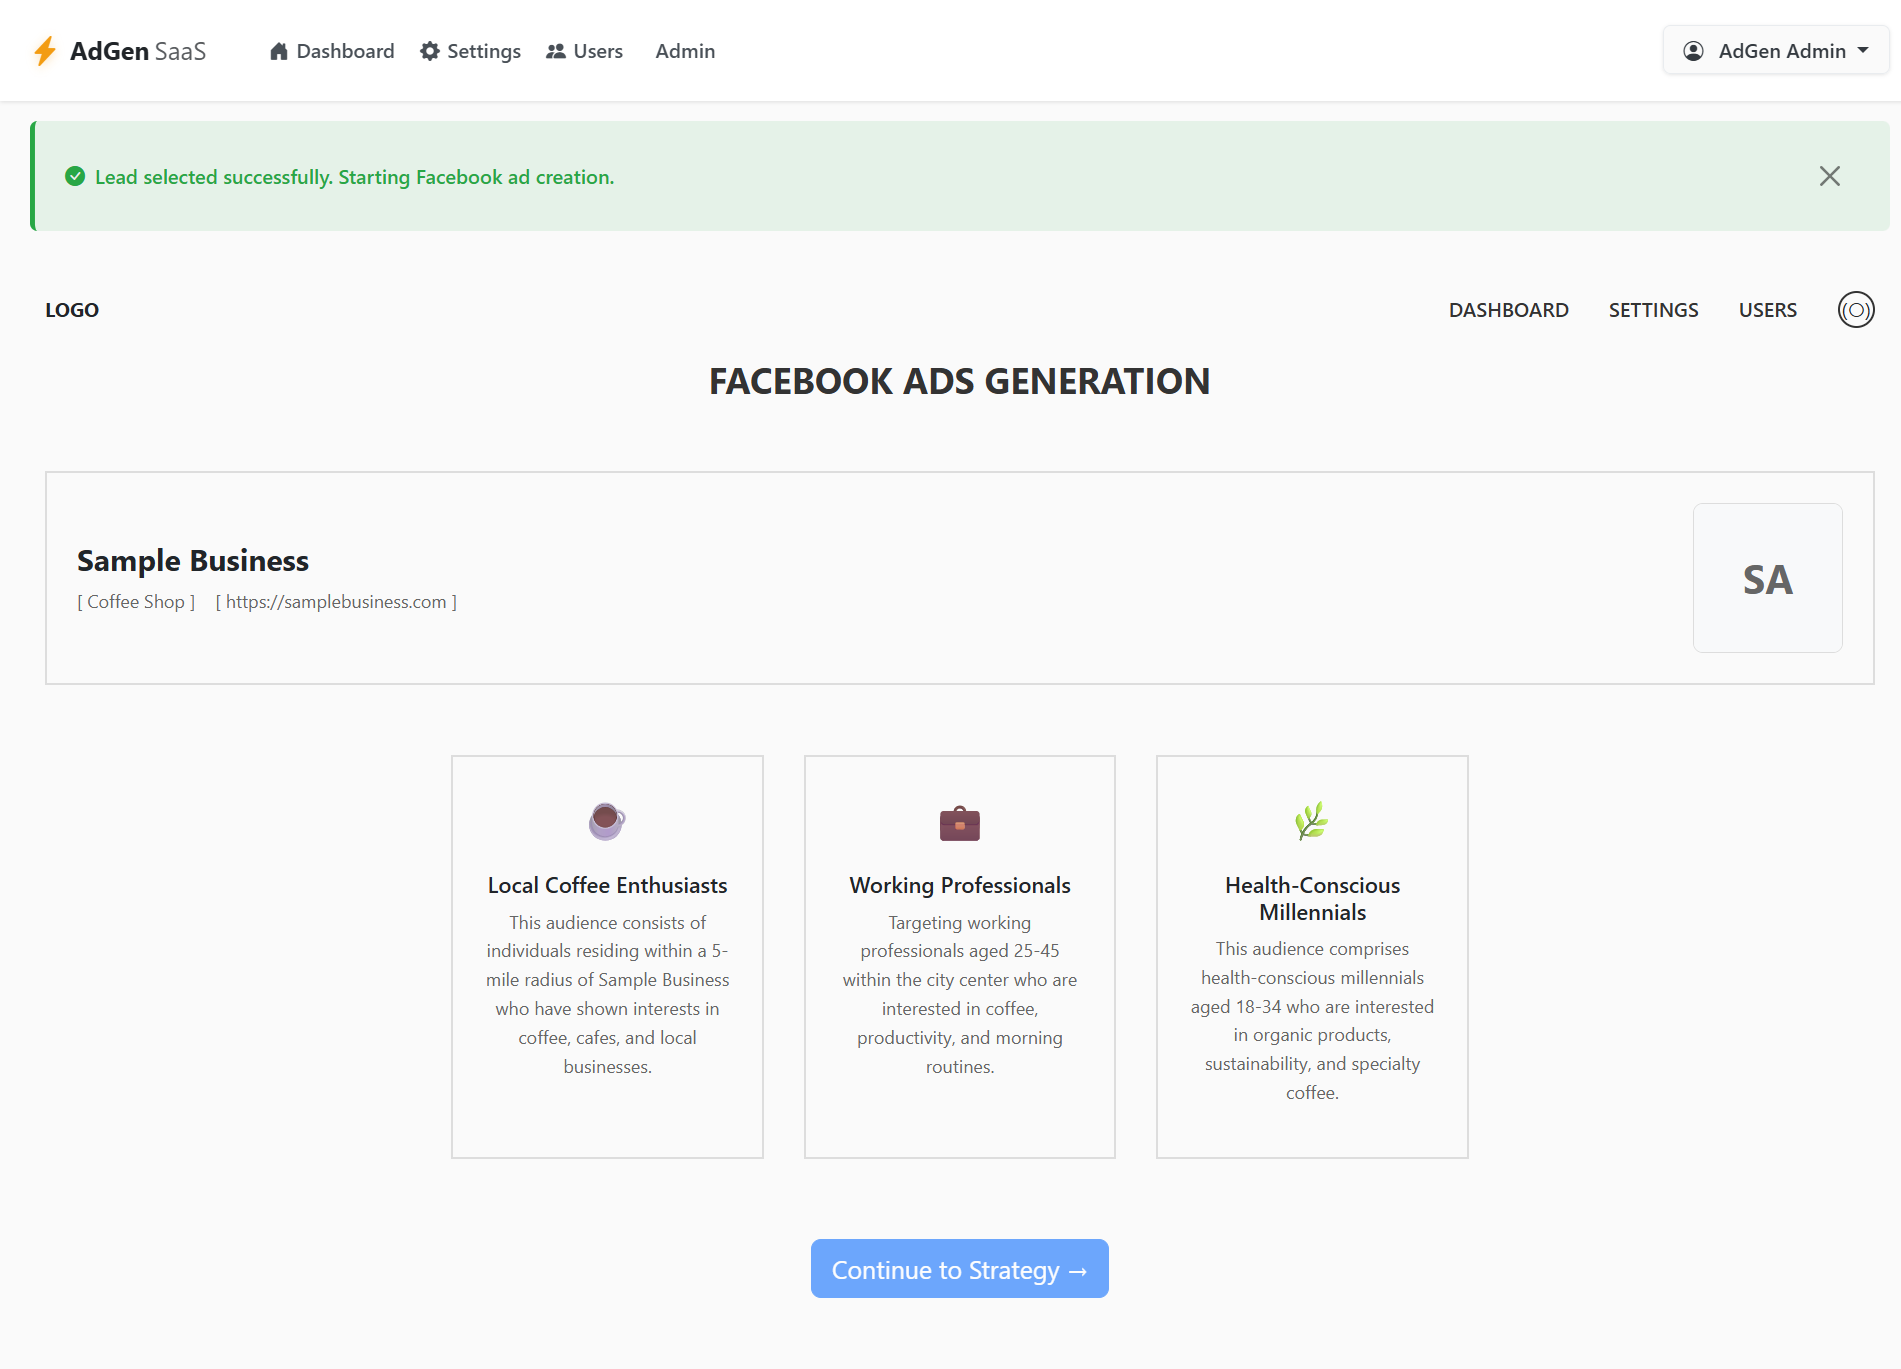Screen dimensions: 1901x1369
Task: Click the Facebook Ads Generation heading
Action: (960, 381)
